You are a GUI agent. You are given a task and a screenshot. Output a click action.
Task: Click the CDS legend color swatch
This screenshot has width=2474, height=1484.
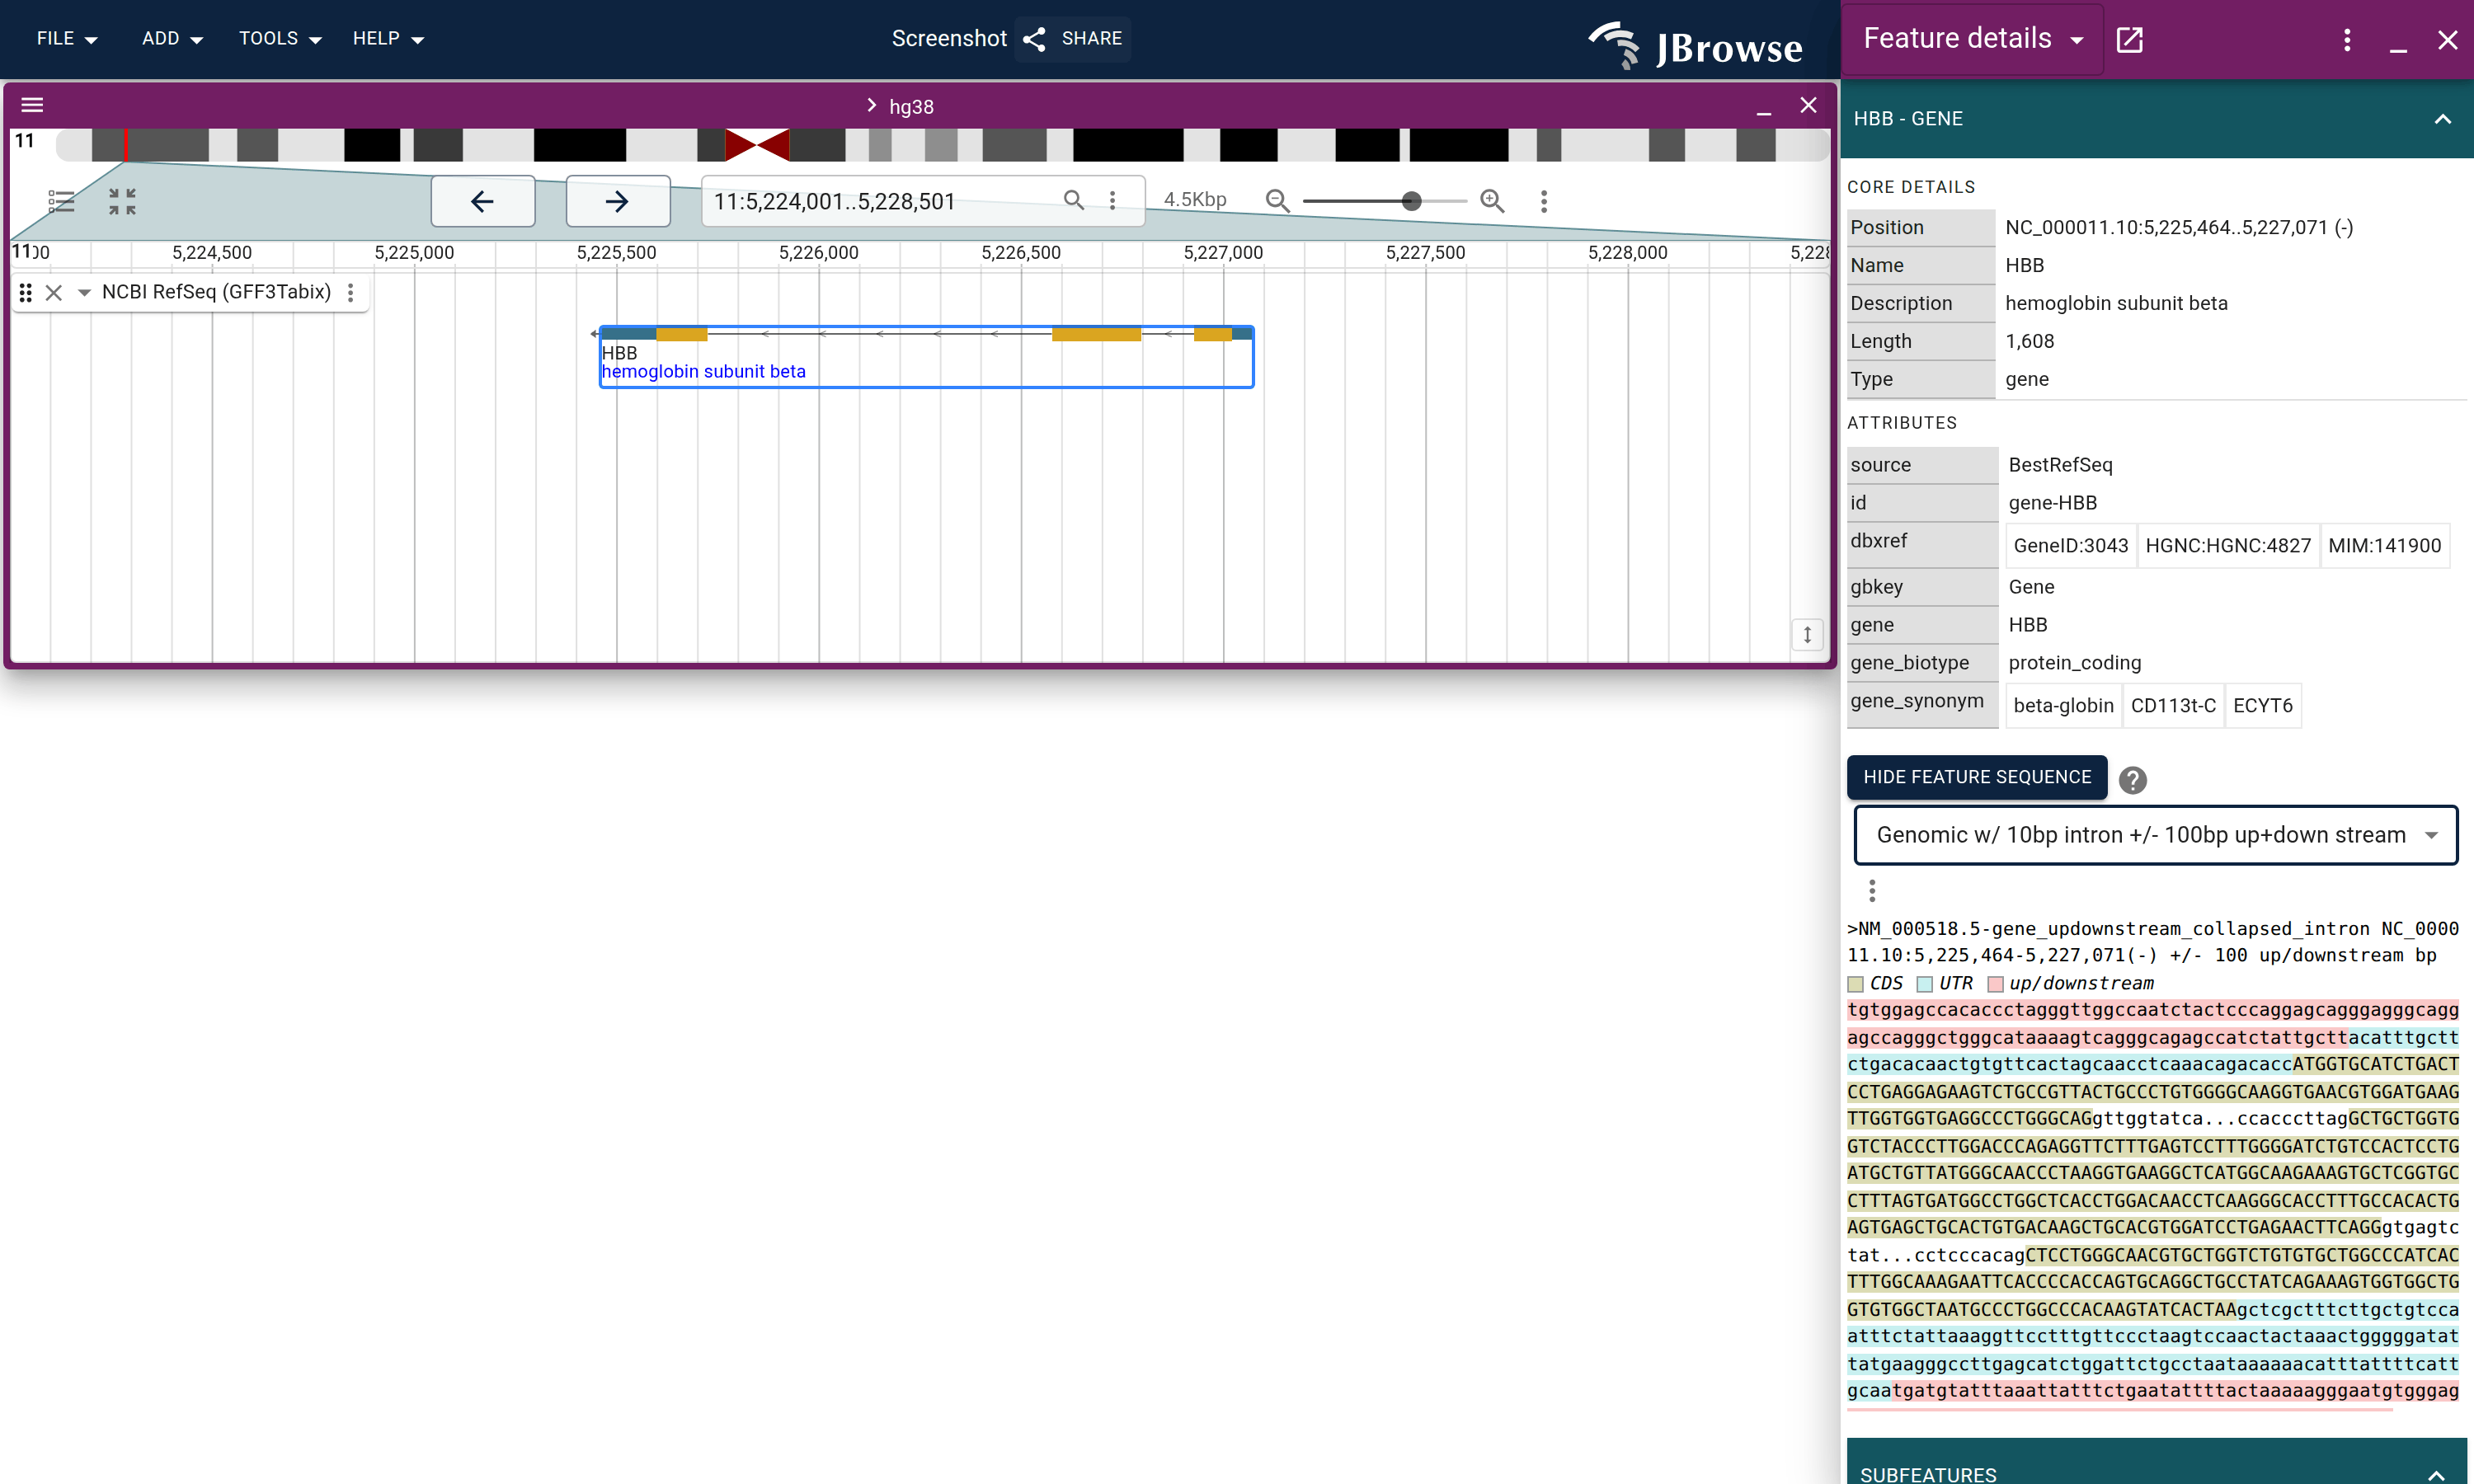1856,985
